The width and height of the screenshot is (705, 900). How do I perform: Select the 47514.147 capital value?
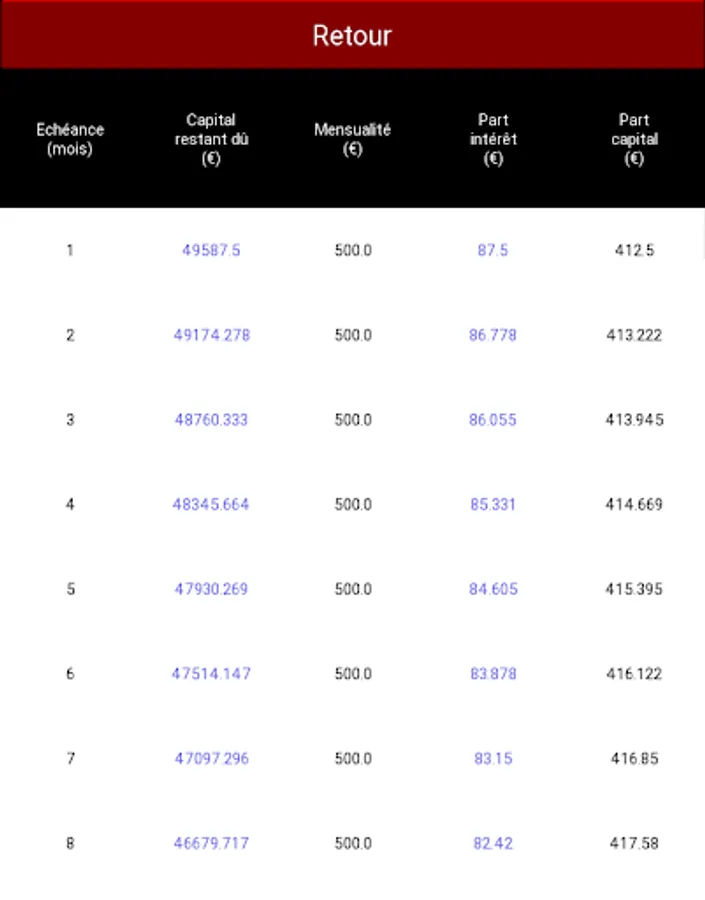coord(211,674)
